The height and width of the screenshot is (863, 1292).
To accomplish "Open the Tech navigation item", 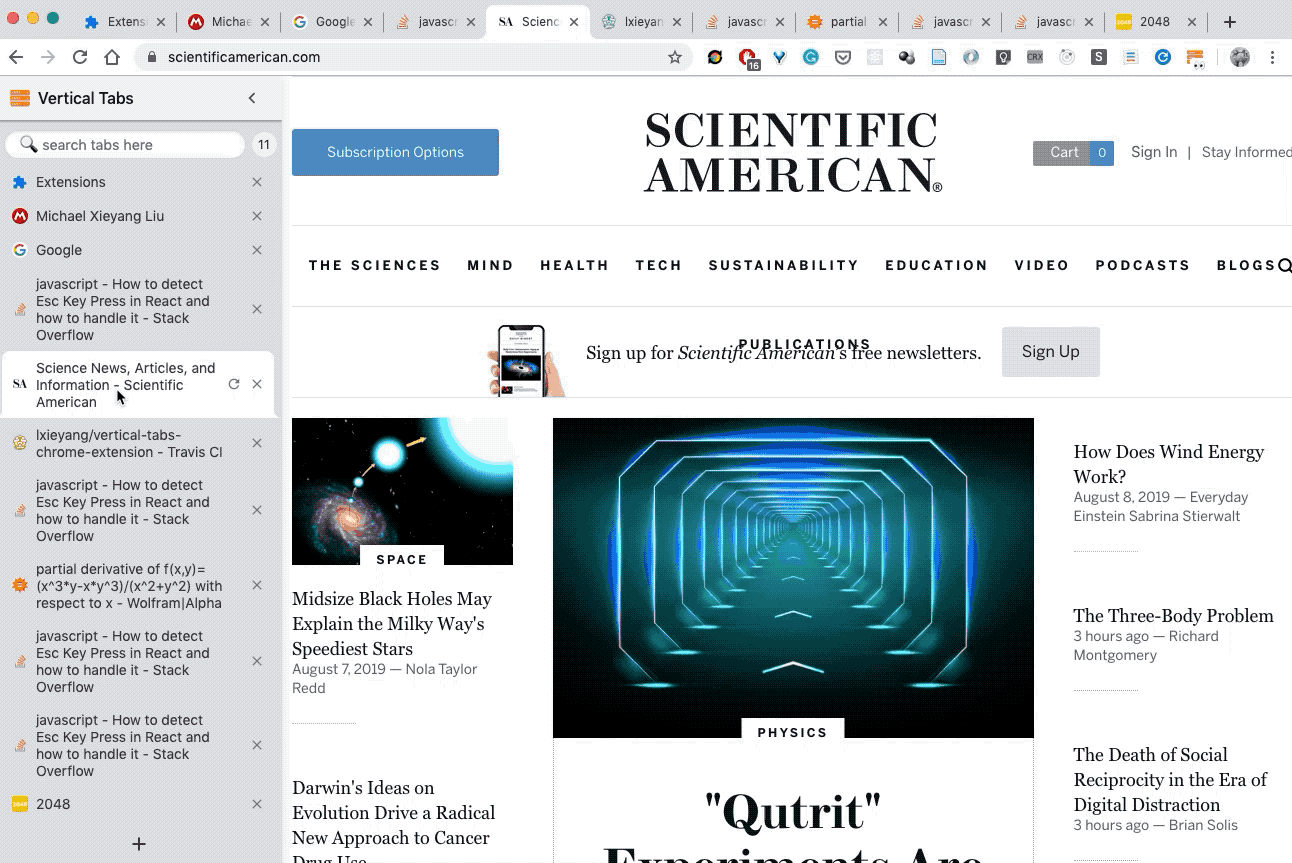I will (659, 265).
